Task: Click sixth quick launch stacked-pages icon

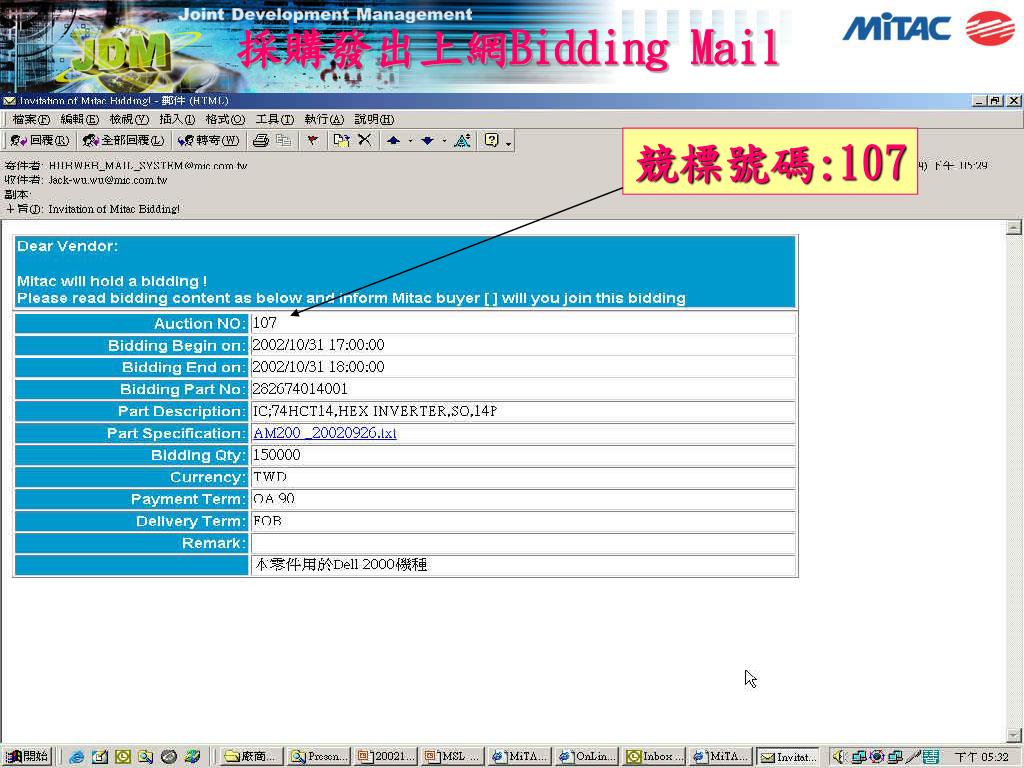Action: [192, 756]
